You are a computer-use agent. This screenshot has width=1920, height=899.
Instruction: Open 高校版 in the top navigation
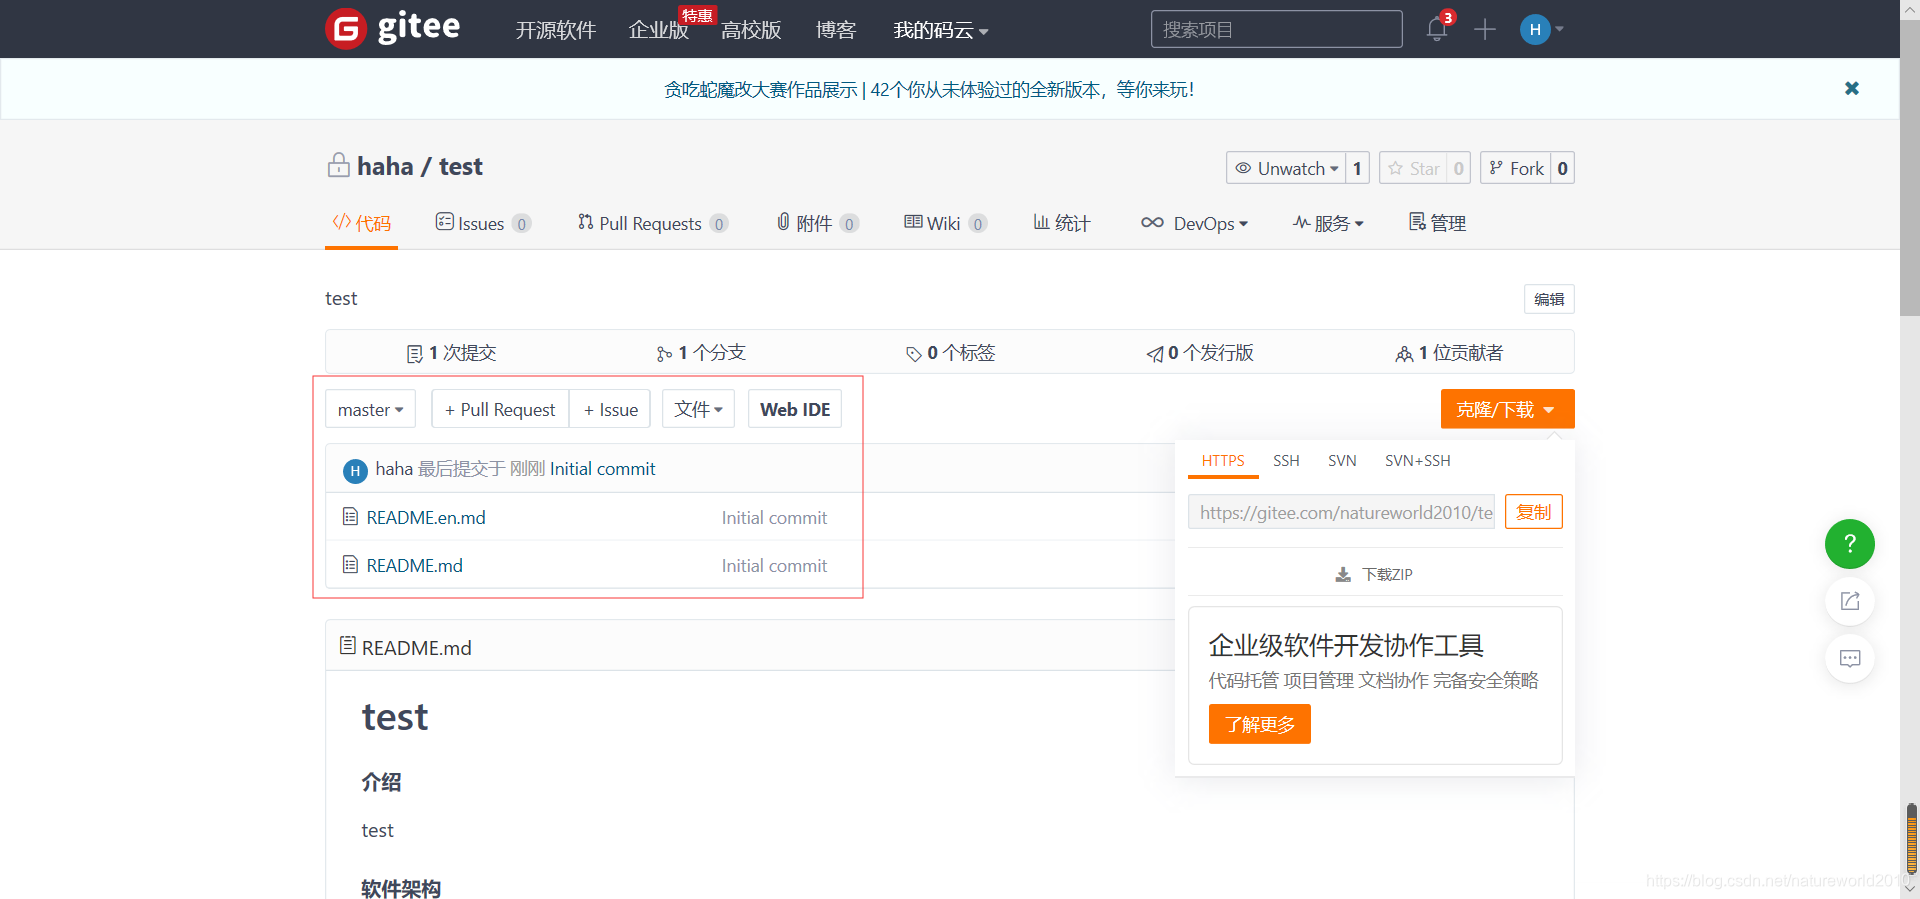(751, 30)
